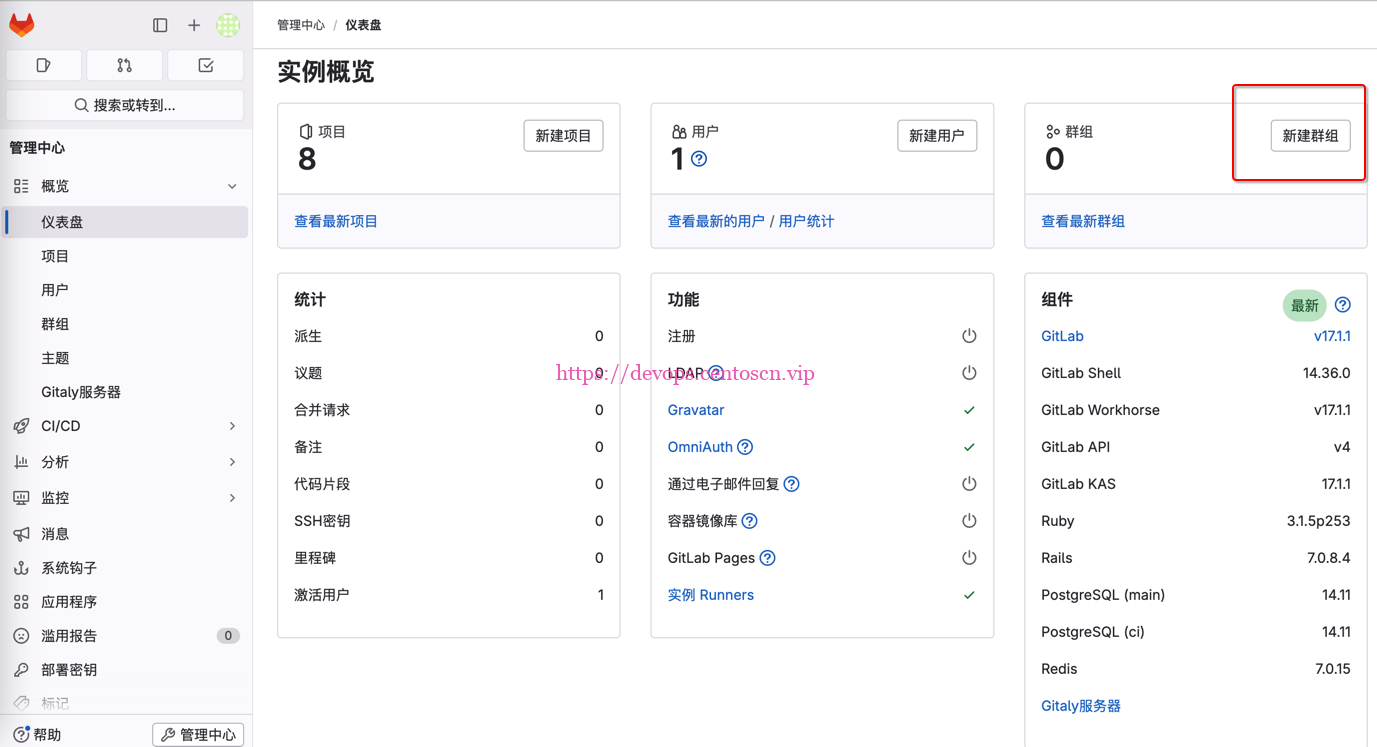The height and width of the screenshot is (747, 1377).
Task: Select 项目 in the sidebar menu
Action: (x=55, y=256)
